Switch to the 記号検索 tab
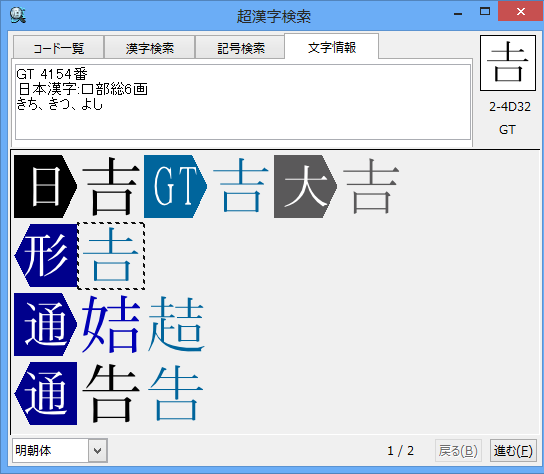The width and height of the screenshot is (544, 474). 241,48
